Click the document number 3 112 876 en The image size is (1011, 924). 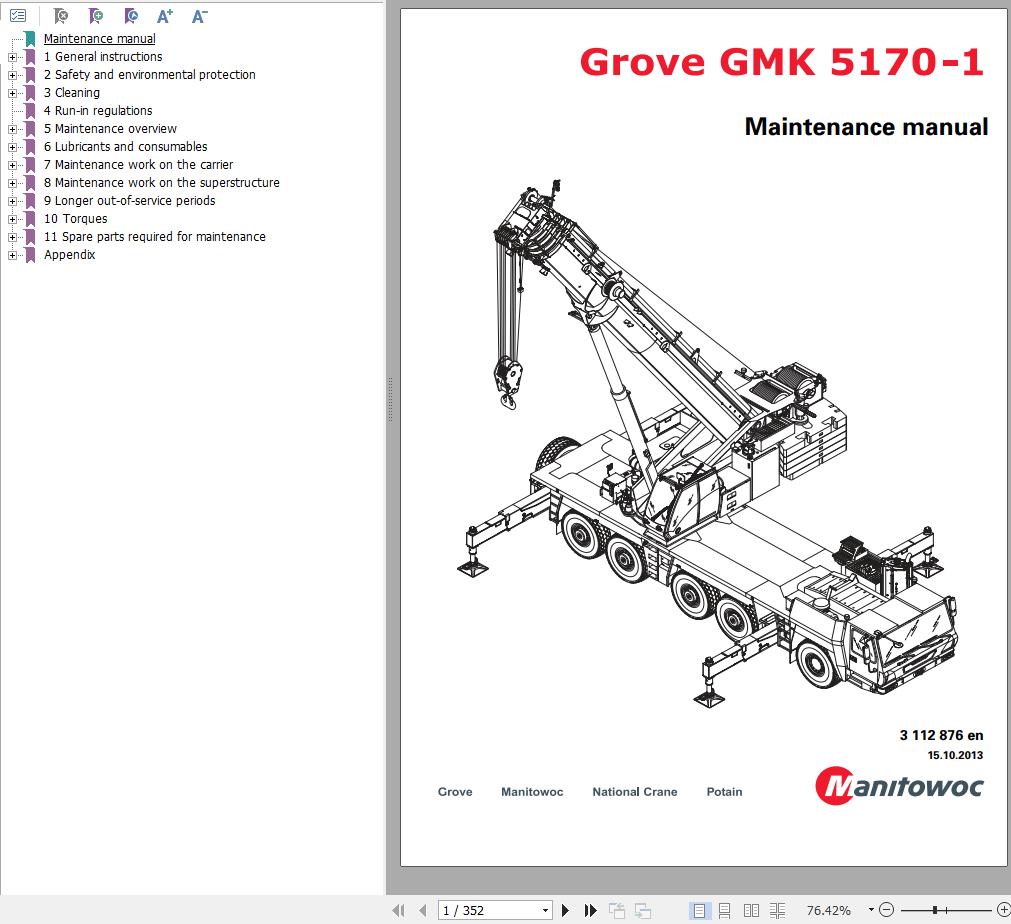pyautogui.click(x=941, y=735)
